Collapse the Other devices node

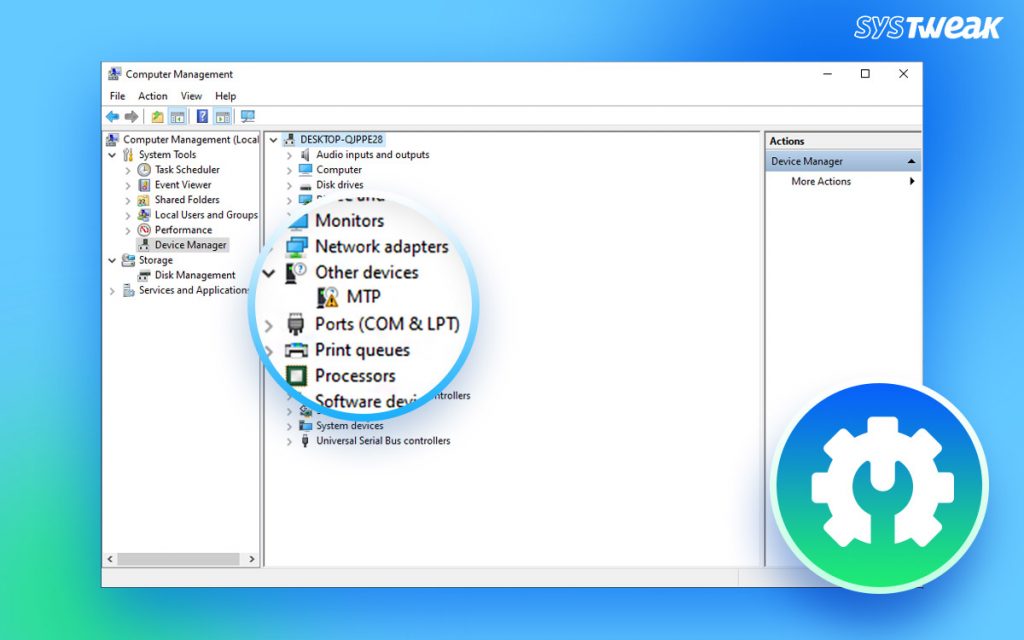coord(267,272)
